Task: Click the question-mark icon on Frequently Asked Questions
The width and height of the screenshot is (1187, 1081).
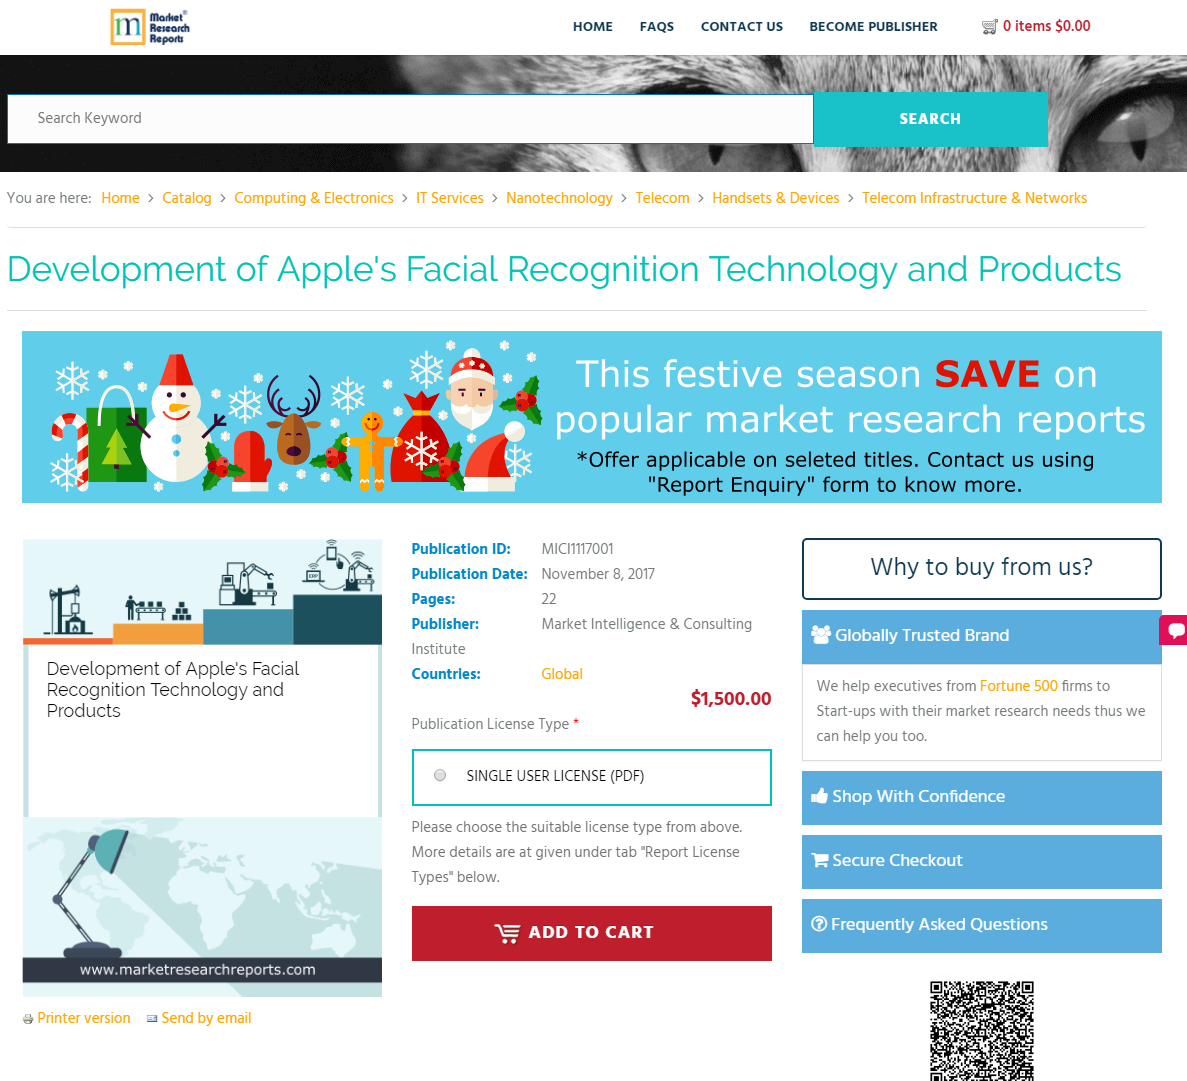Action: (x=820, y=924)
